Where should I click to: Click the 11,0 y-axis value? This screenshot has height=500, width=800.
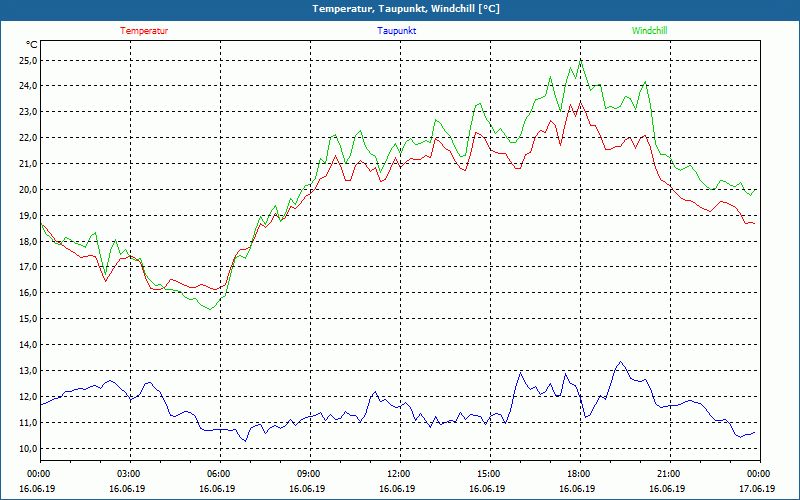pyautogui.click(x=29, y=423)
